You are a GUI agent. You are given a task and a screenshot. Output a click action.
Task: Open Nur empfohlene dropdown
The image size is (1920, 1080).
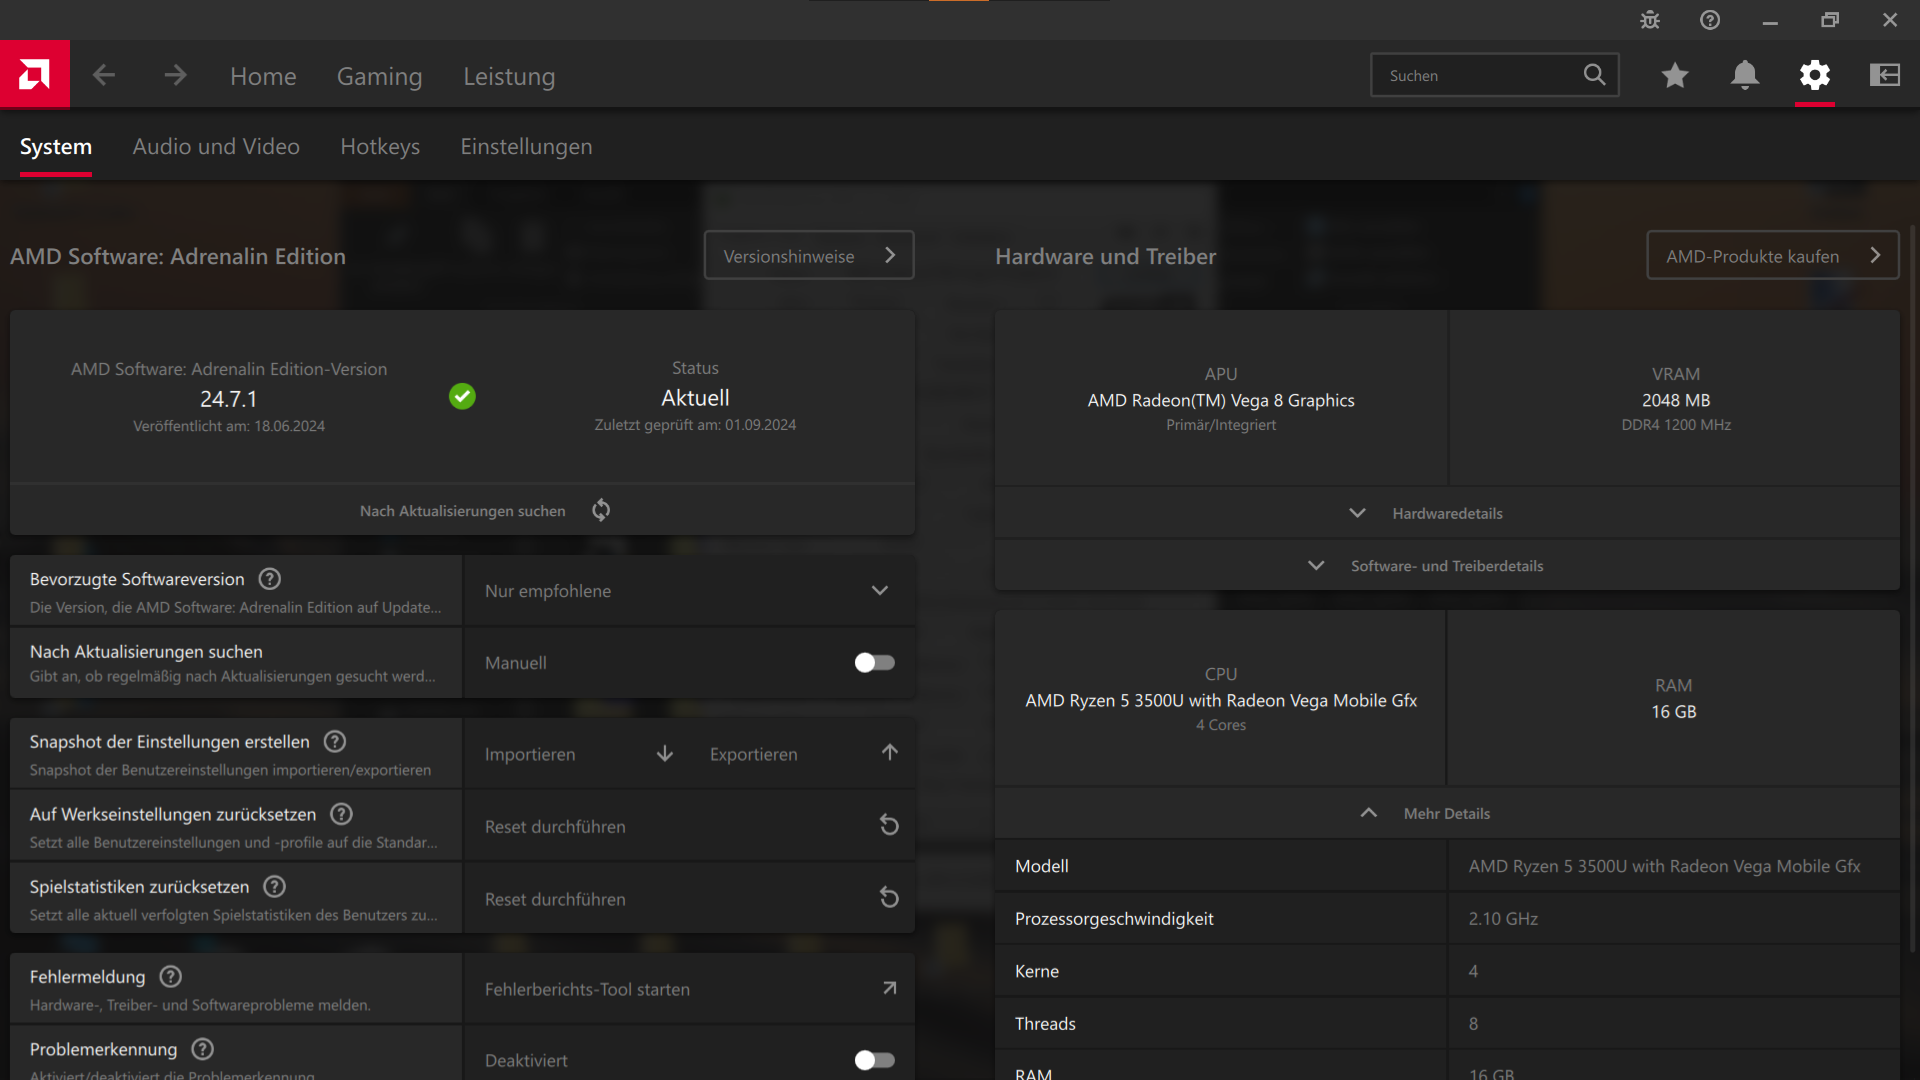tap(689, 591)
